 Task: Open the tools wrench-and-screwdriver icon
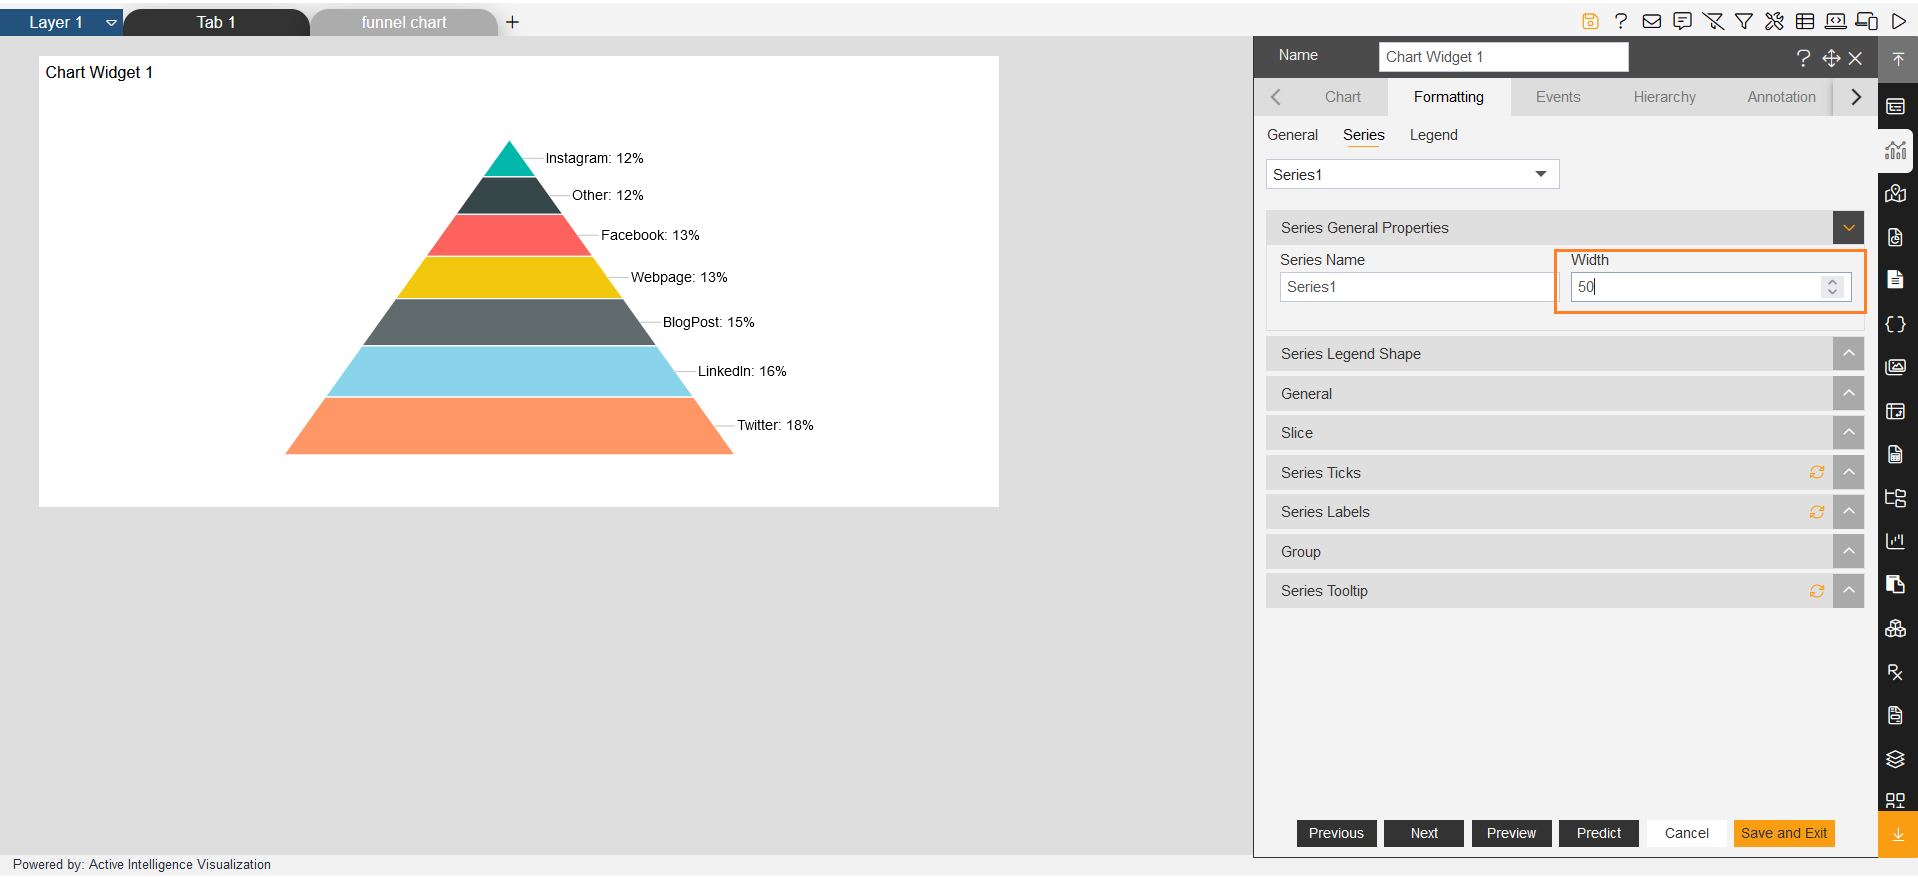[1775, 21]
